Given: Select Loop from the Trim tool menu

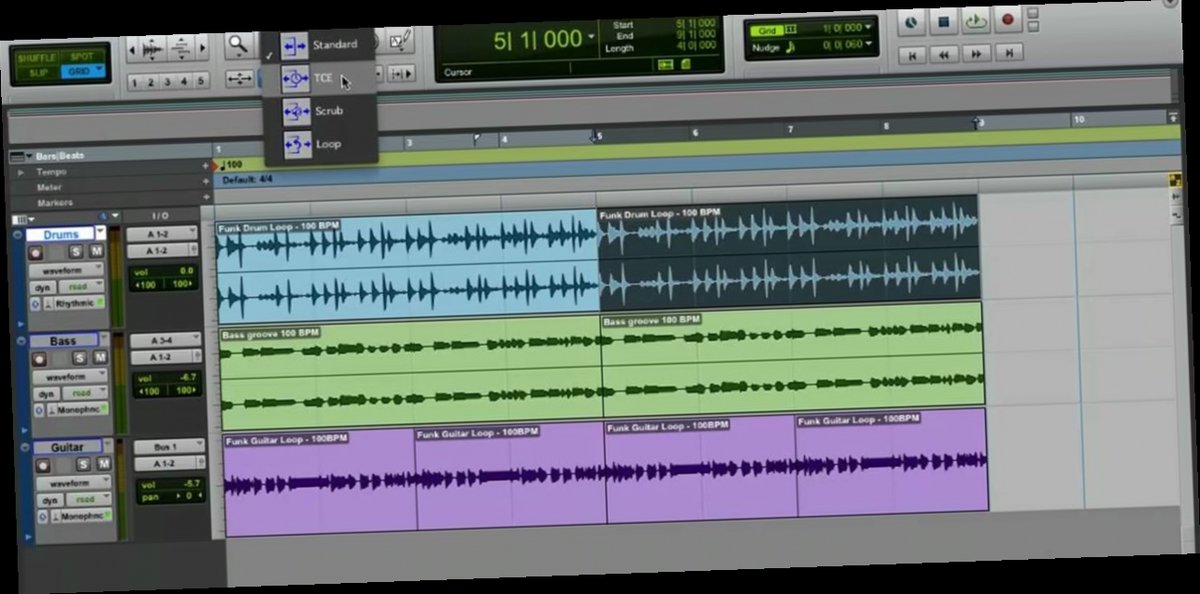Looking at the screenshot, I should [327, 144].
